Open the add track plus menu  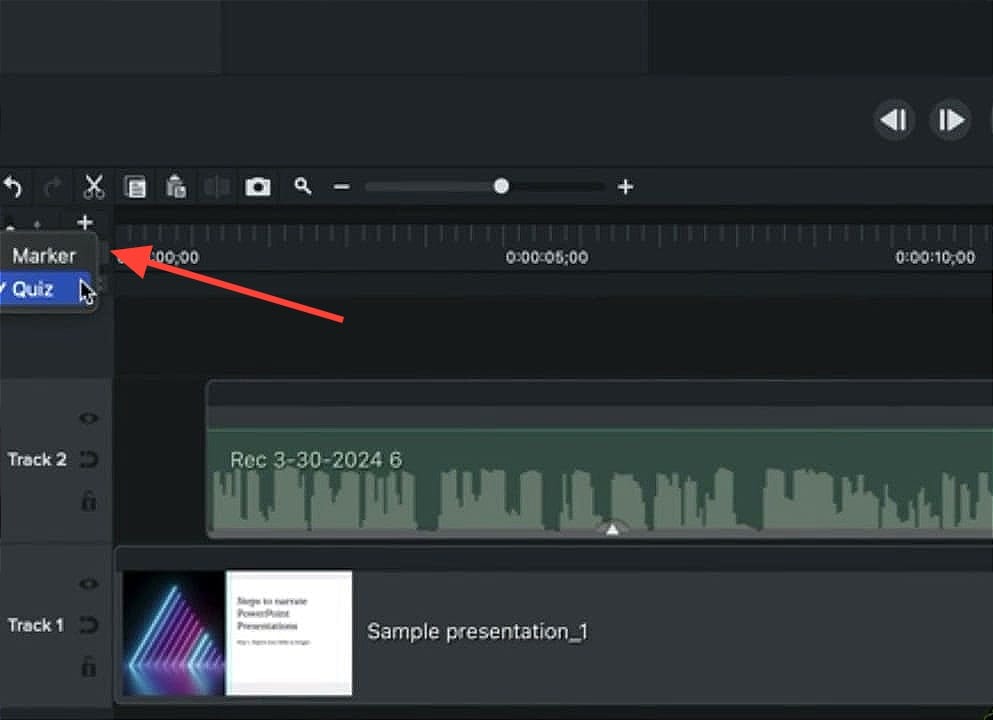(x=85, y=222)
